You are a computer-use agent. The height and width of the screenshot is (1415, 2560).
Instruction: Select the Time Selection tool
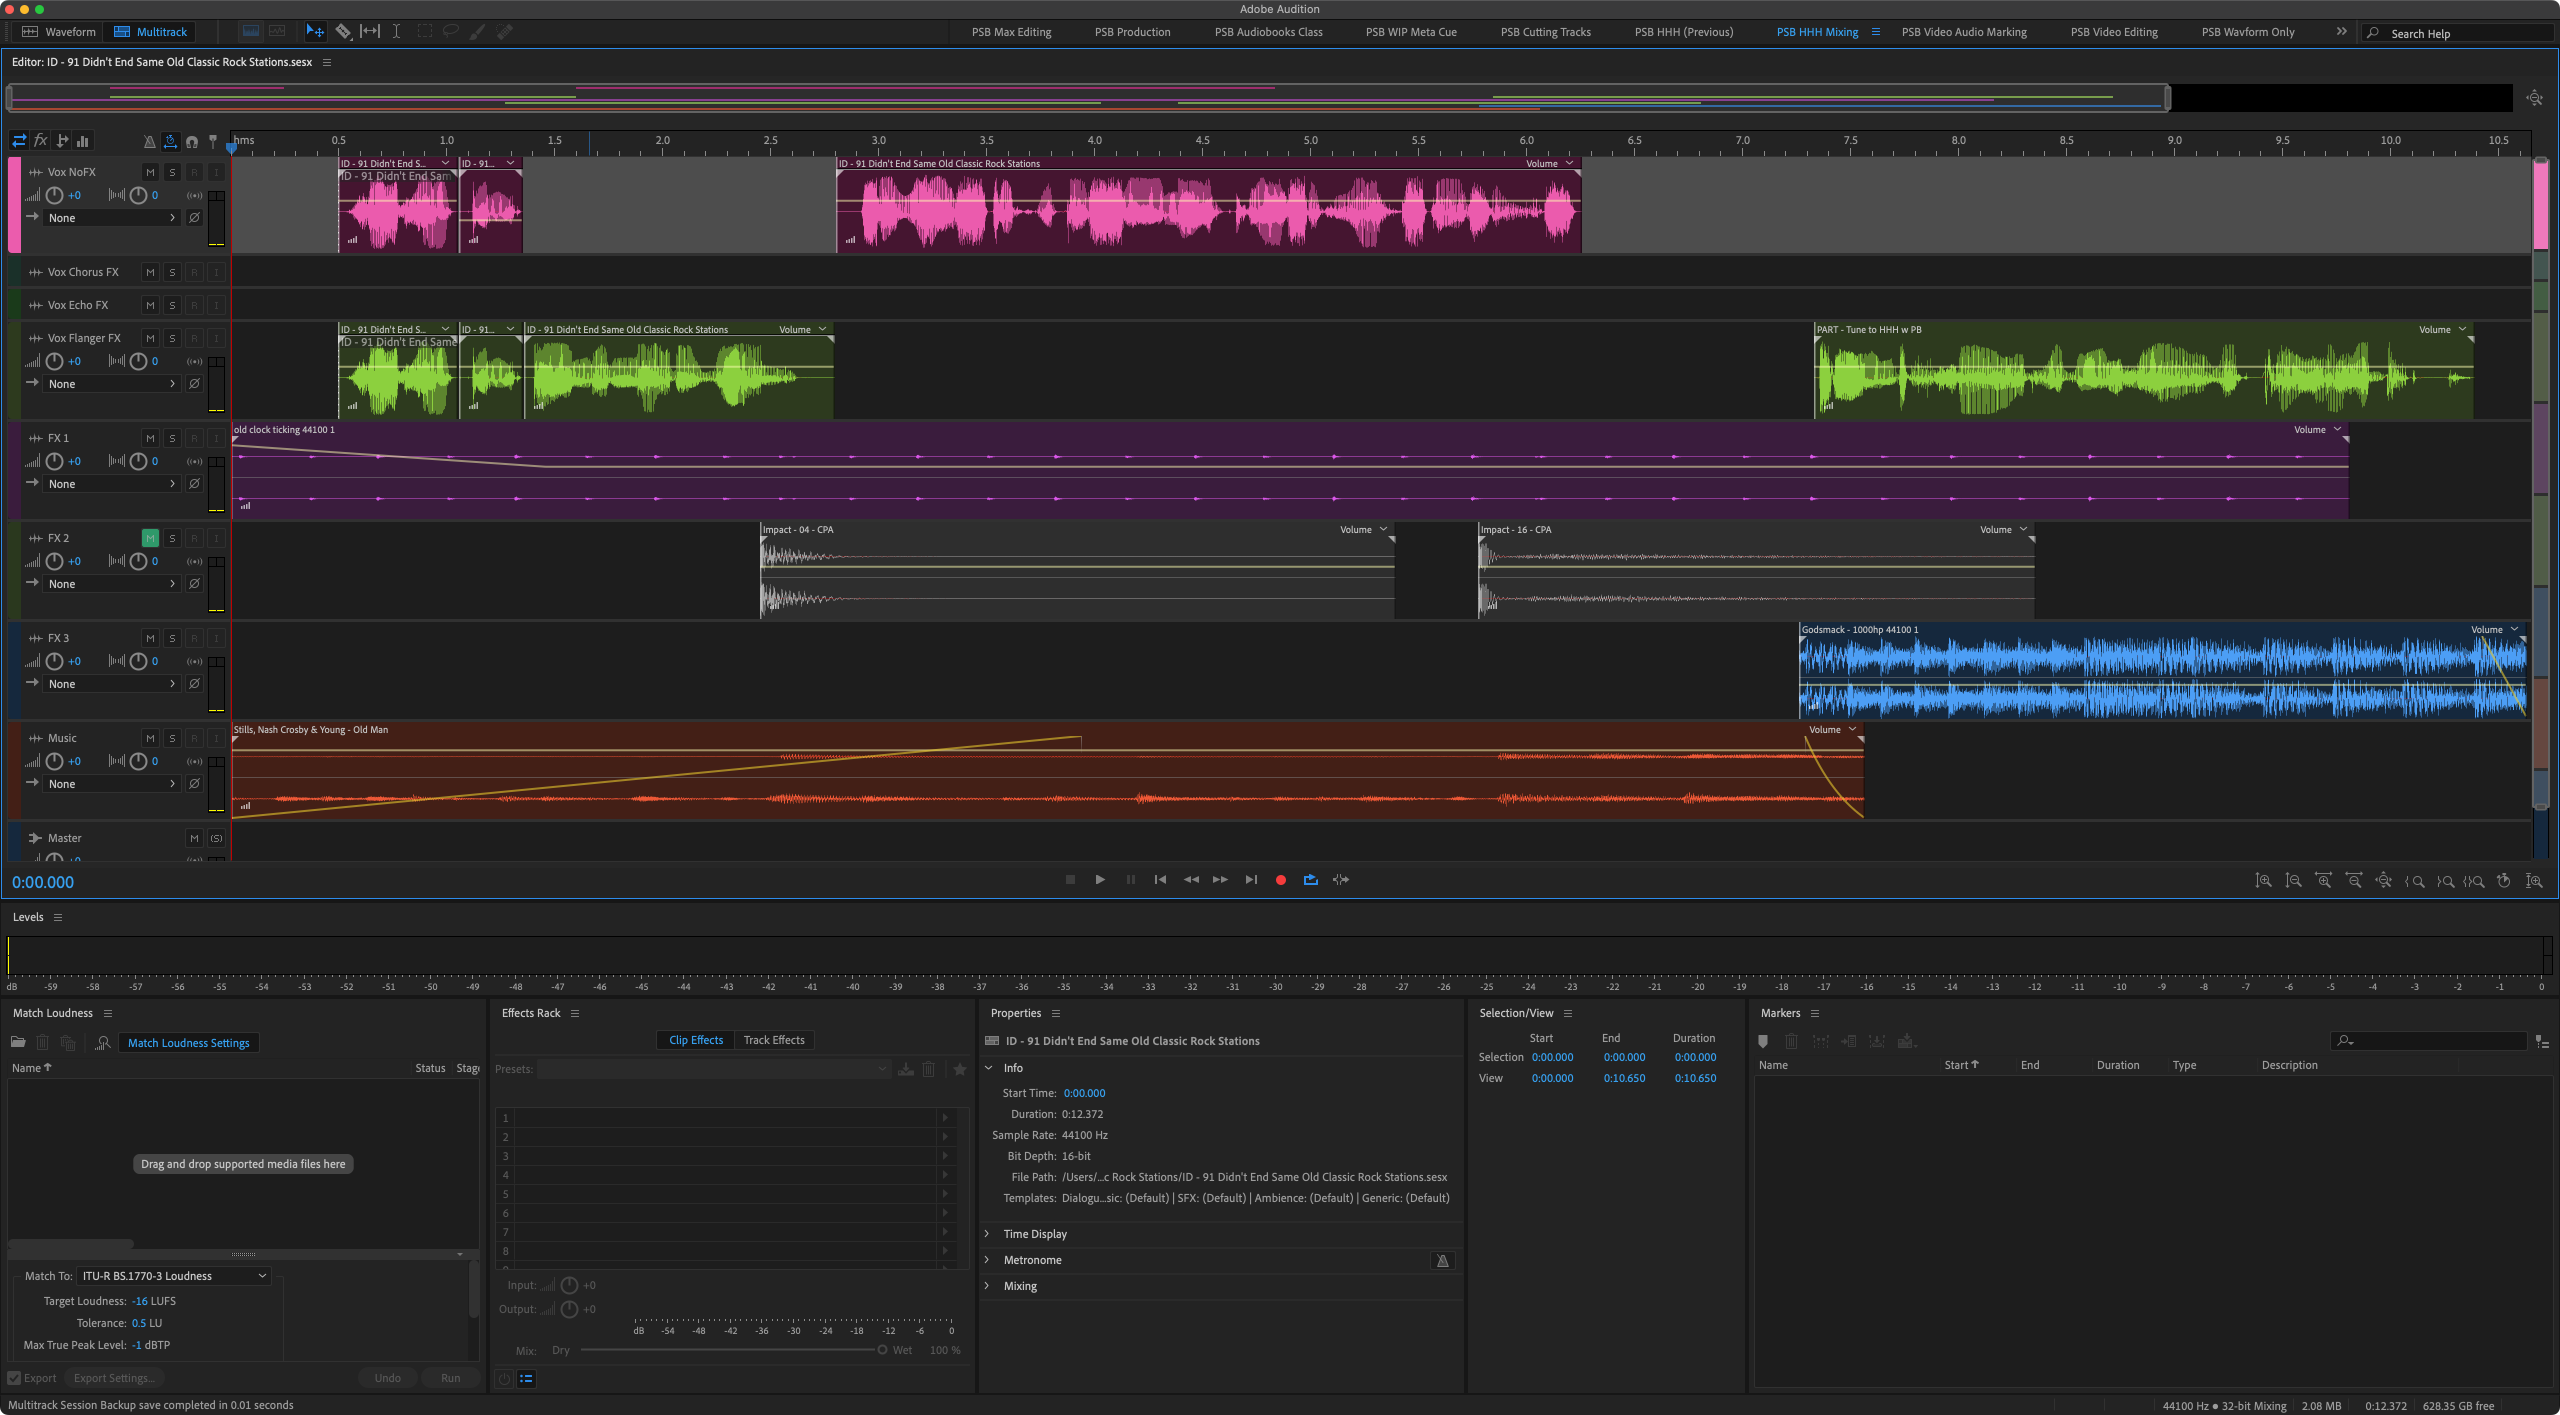pos(396,31)
